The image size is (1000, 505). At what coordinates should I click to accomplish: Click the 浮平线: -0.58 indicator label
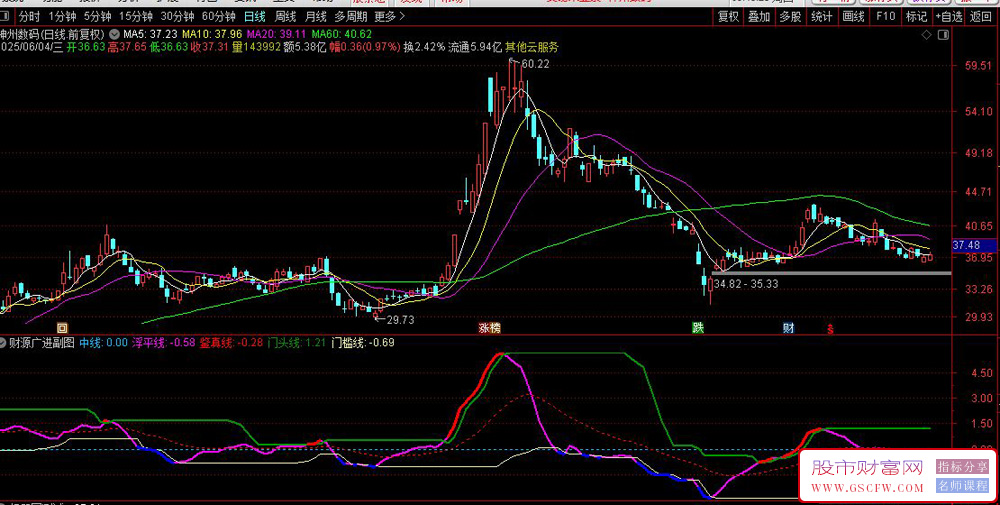163,342
